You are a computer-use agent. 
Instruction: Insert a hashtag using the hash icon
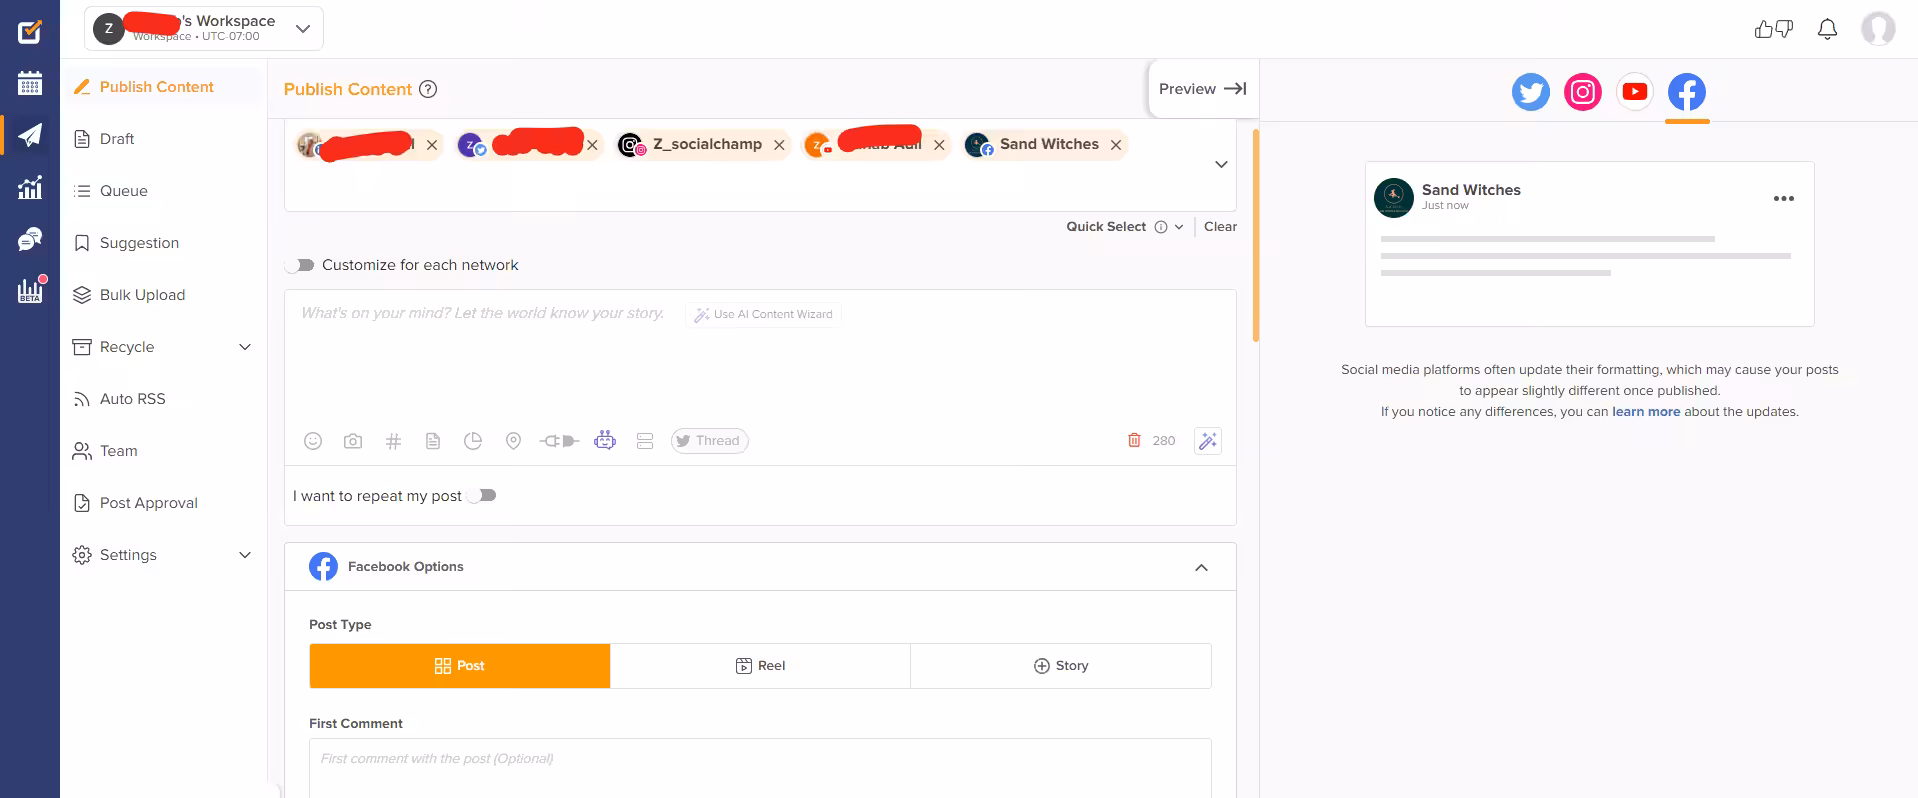click(393, 441)
